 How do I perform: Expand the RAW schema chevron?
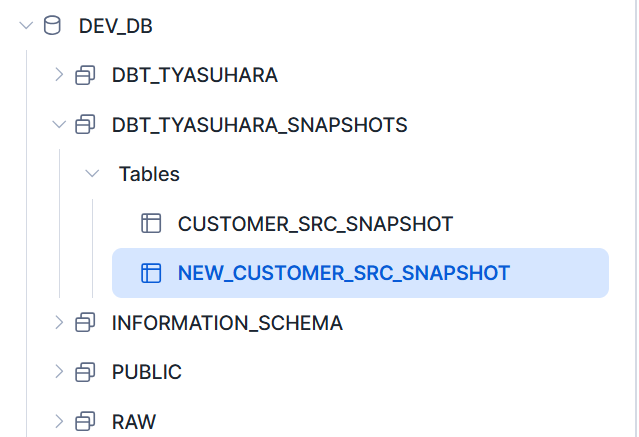(x=59, y=421)
